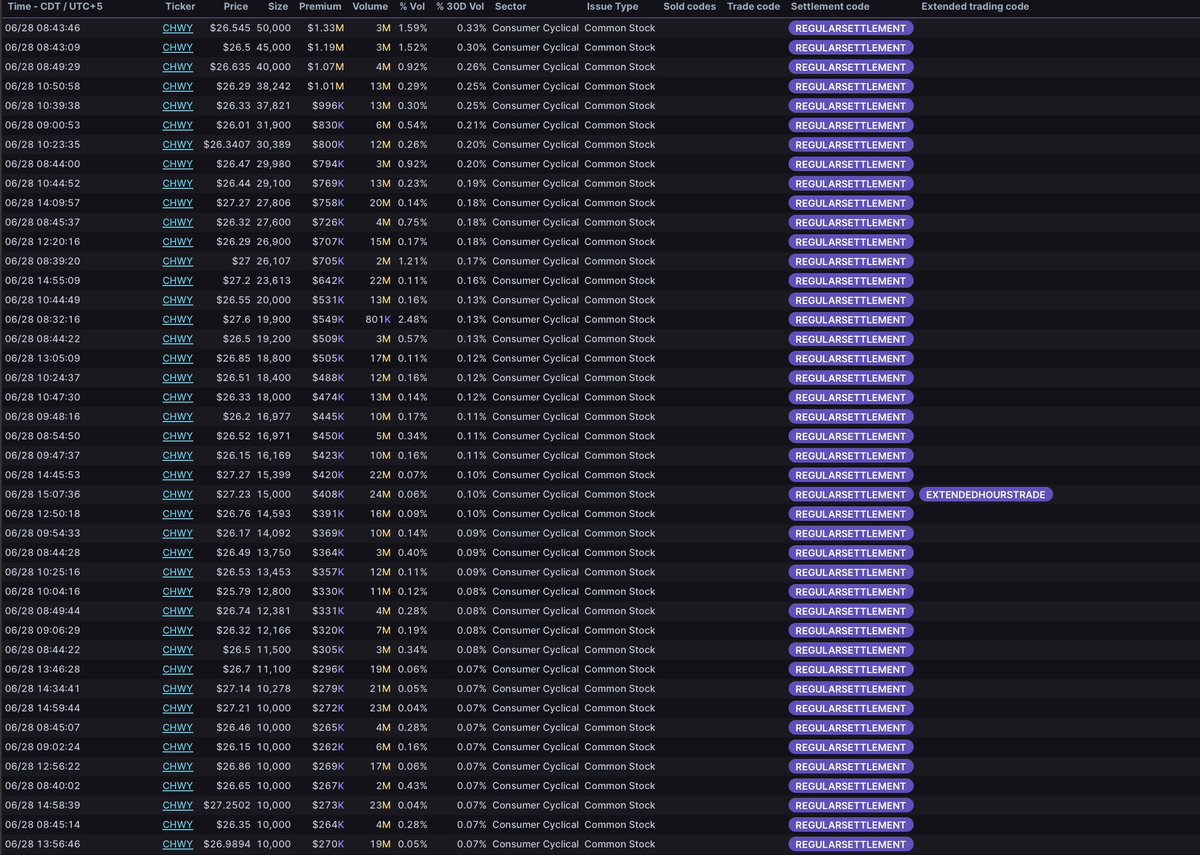Click the volume 24M in the 15:07:36 row

[x=380, y=495]
